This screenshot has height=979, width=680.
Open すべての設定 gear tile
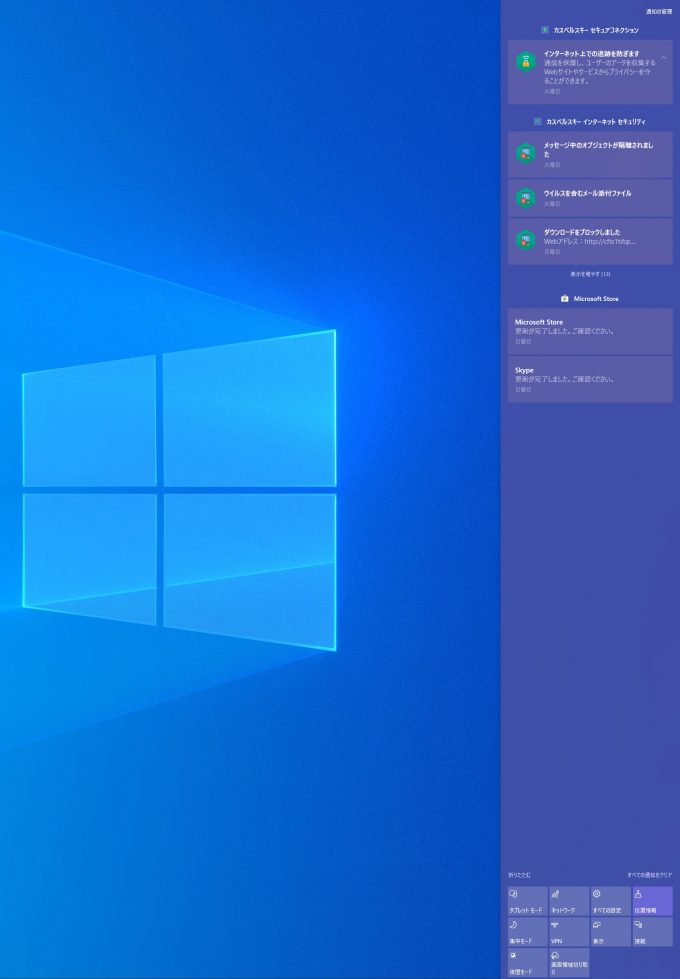click(x=611, y=901)
